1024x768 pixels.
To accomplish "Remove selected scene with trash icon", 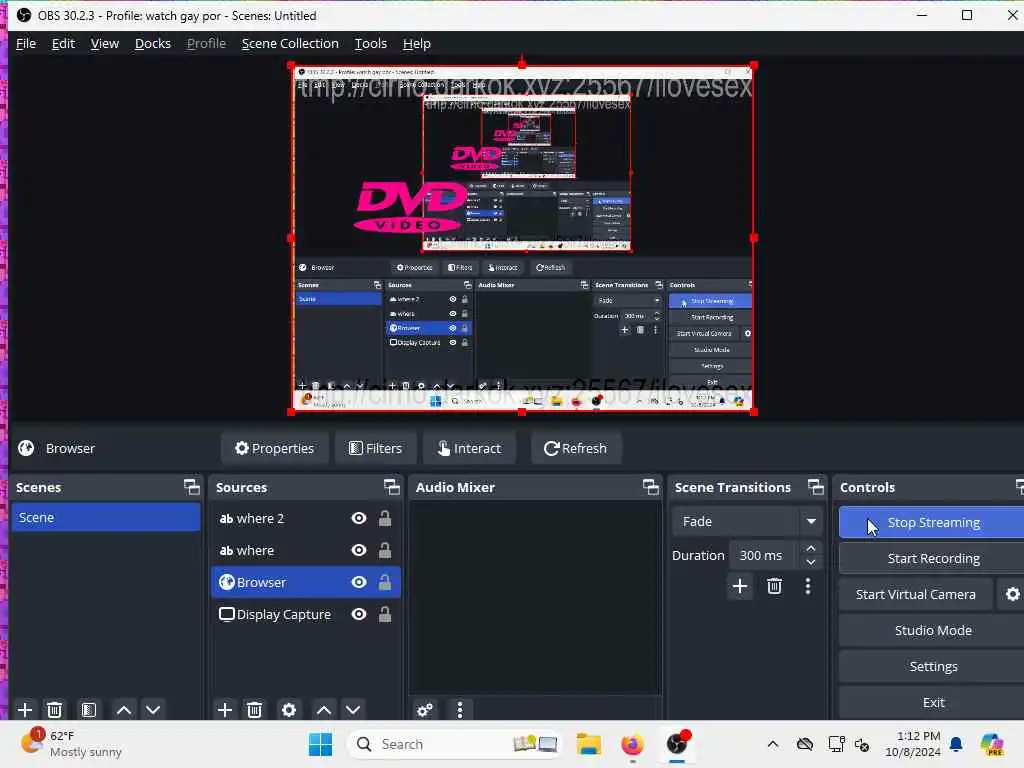I will pyautogui.click(x=55, y=709).
